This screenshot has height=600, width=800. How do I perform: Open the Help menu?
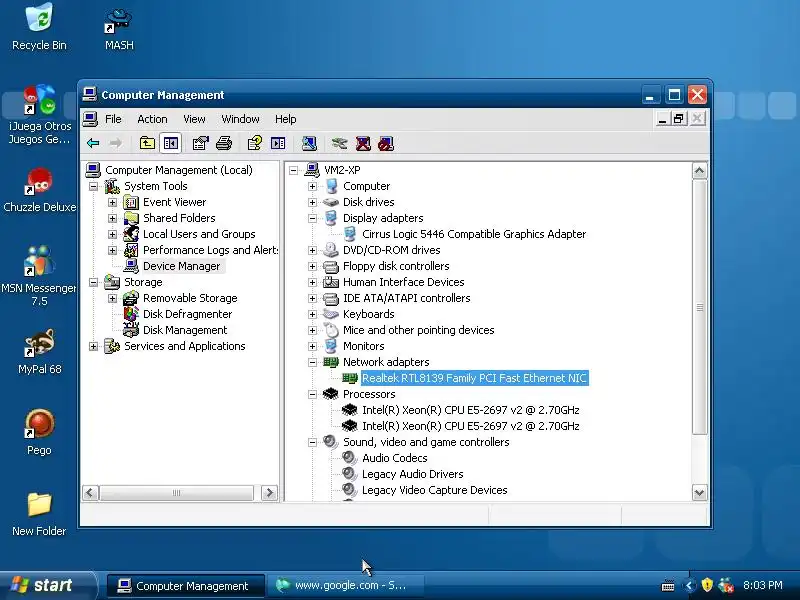[x=285, y=119]
